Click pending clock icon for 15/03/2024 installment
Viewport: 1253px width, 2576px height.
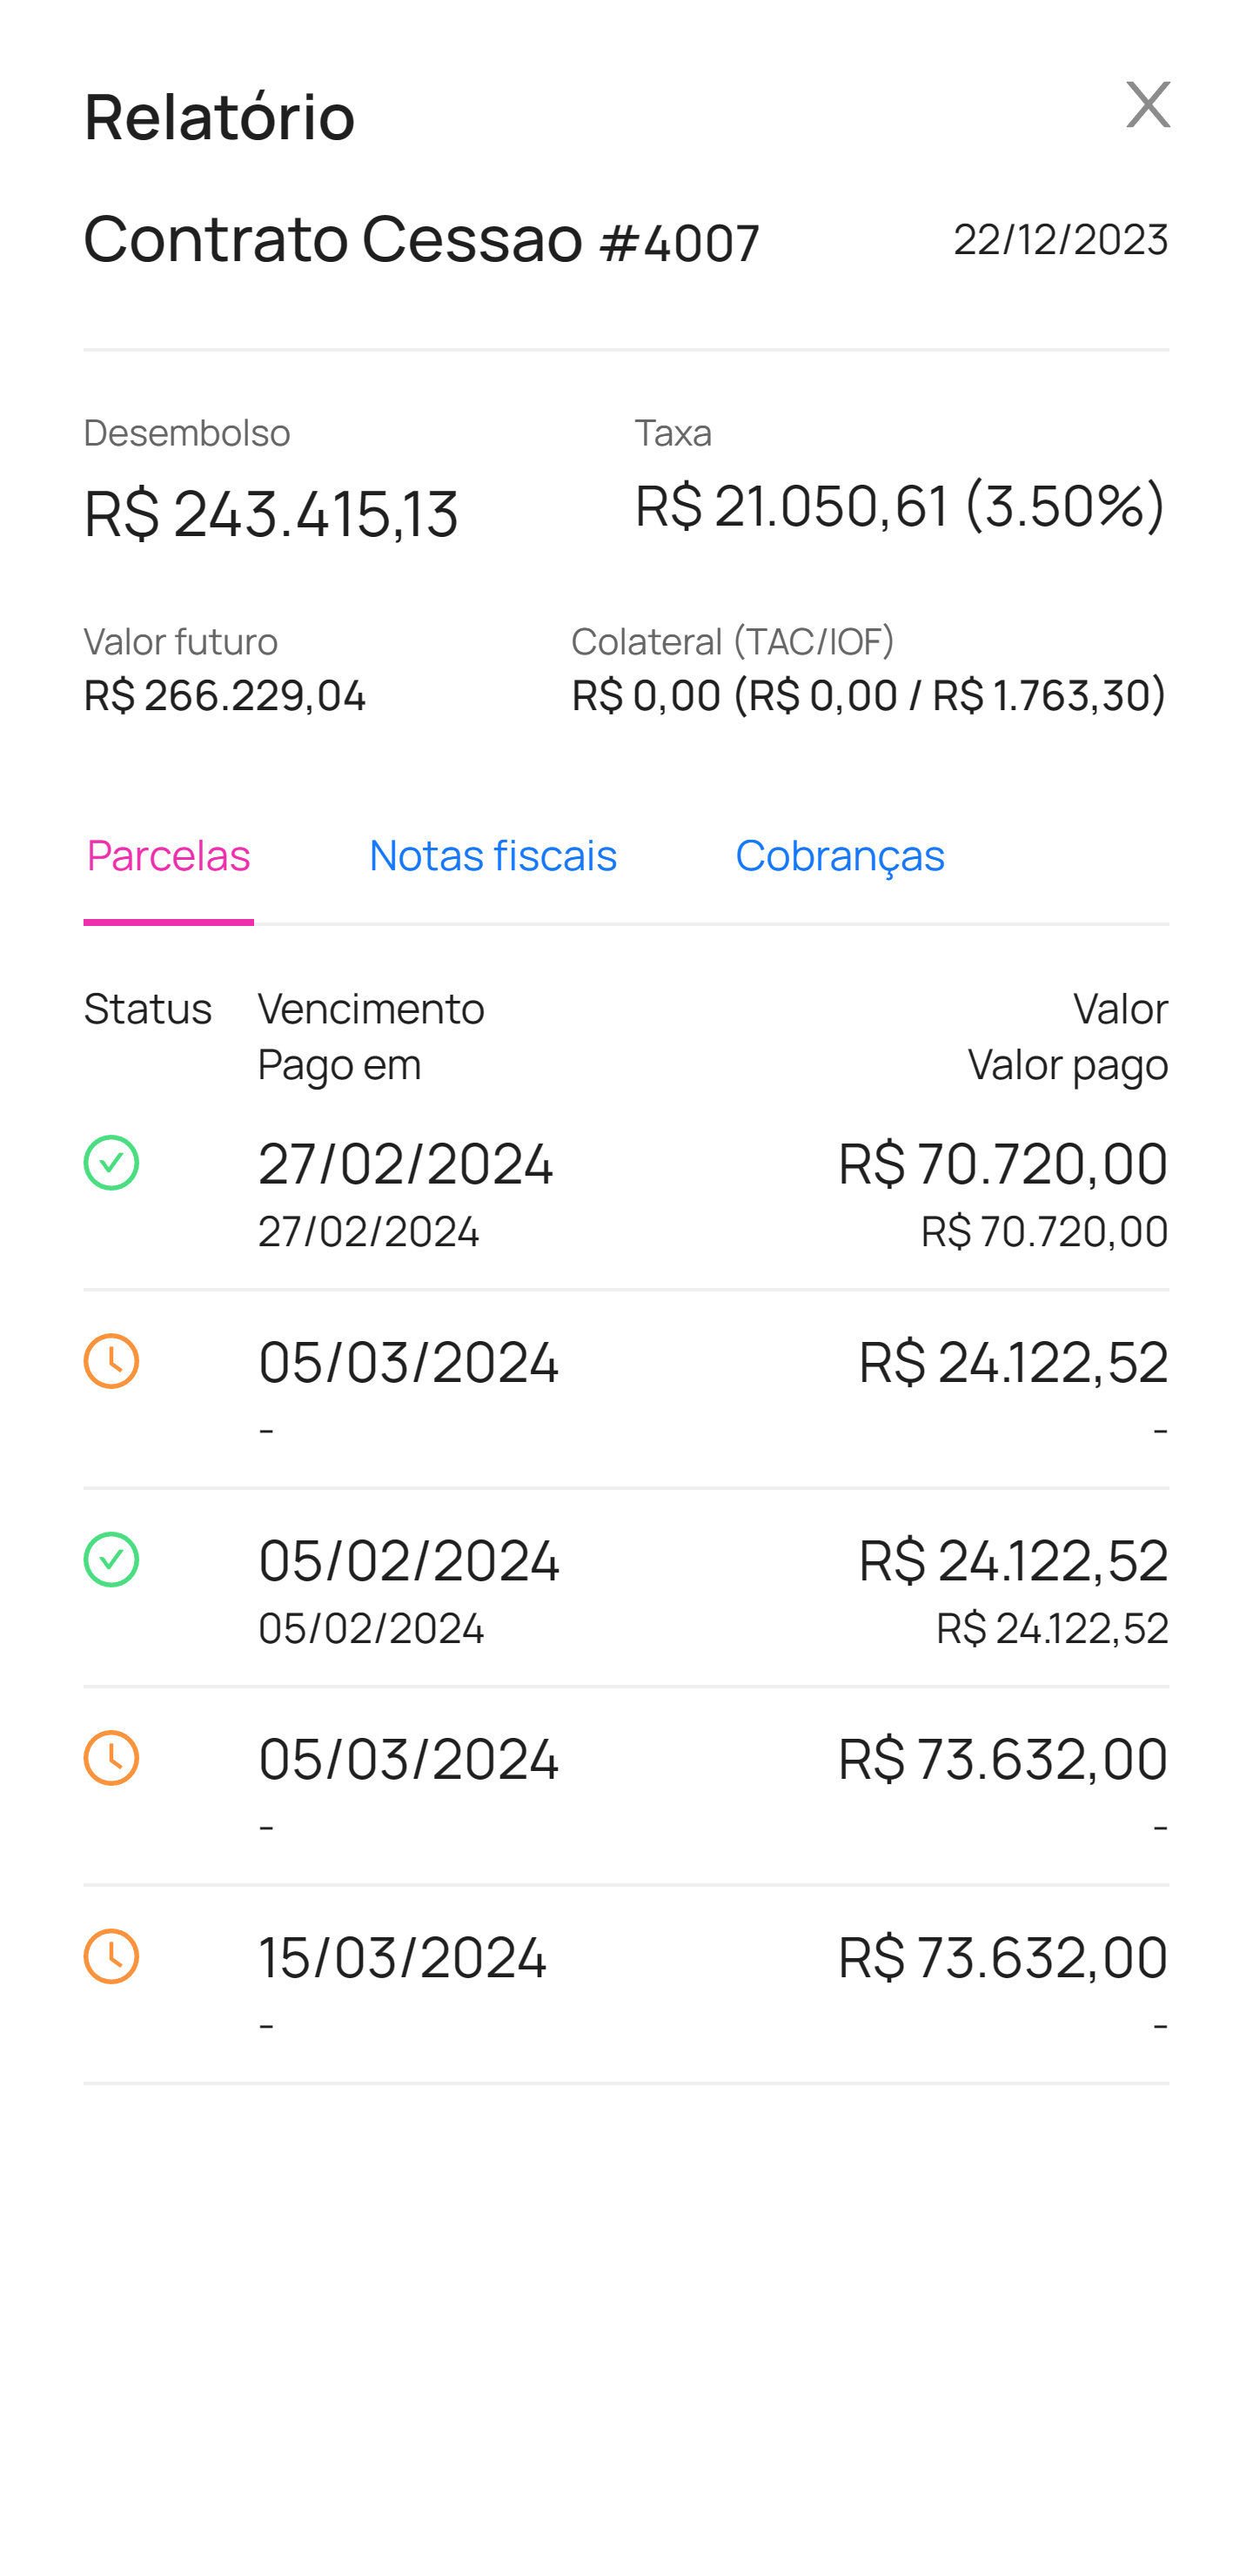click(x=111, y=1955)
